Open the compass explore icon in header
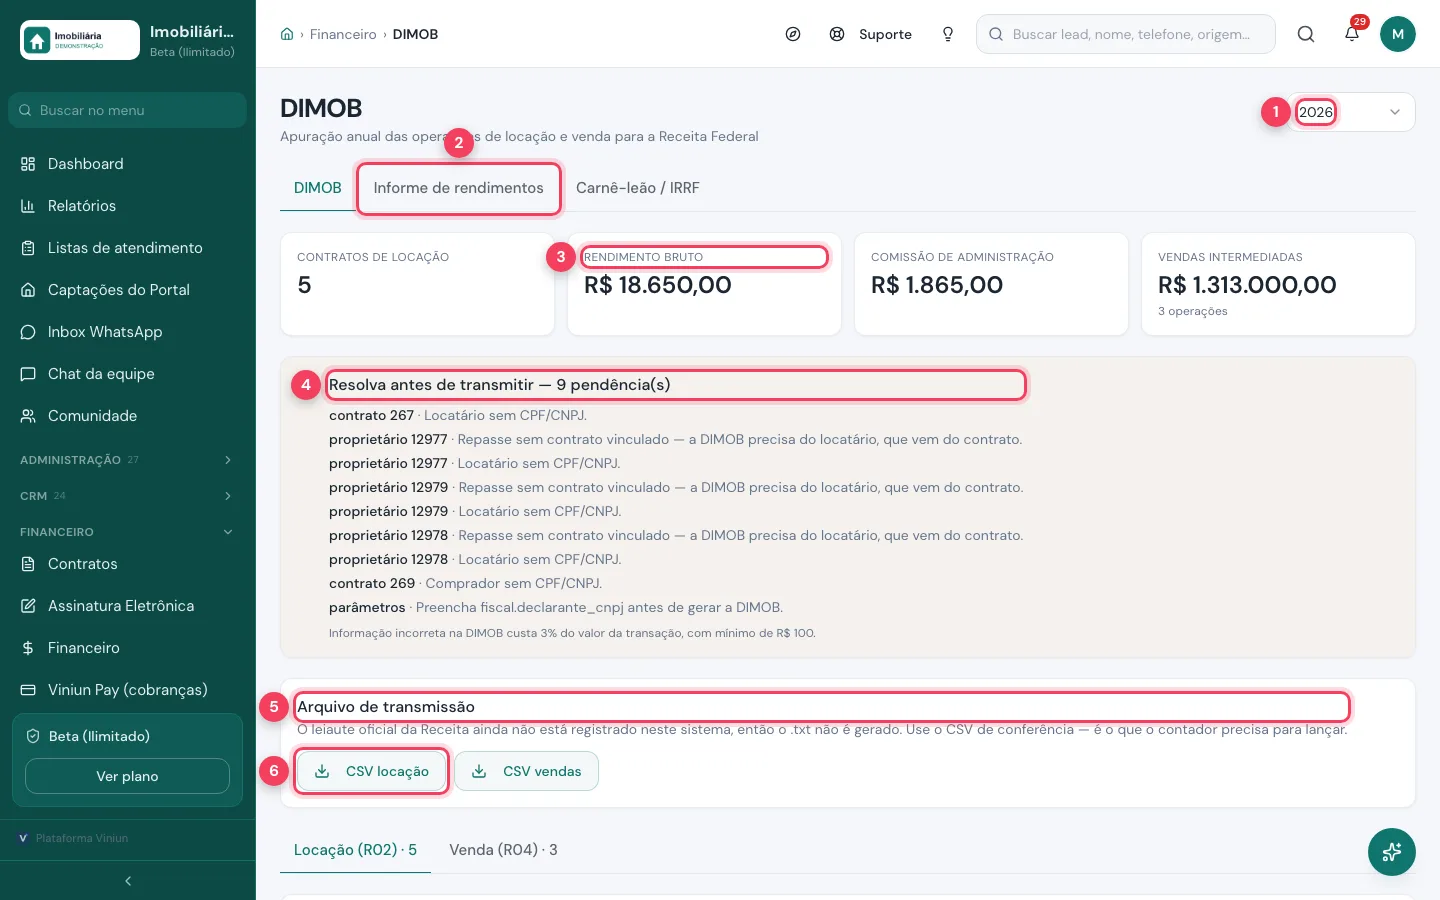Viewport: 1440px width, 900px height. [793, 34]
